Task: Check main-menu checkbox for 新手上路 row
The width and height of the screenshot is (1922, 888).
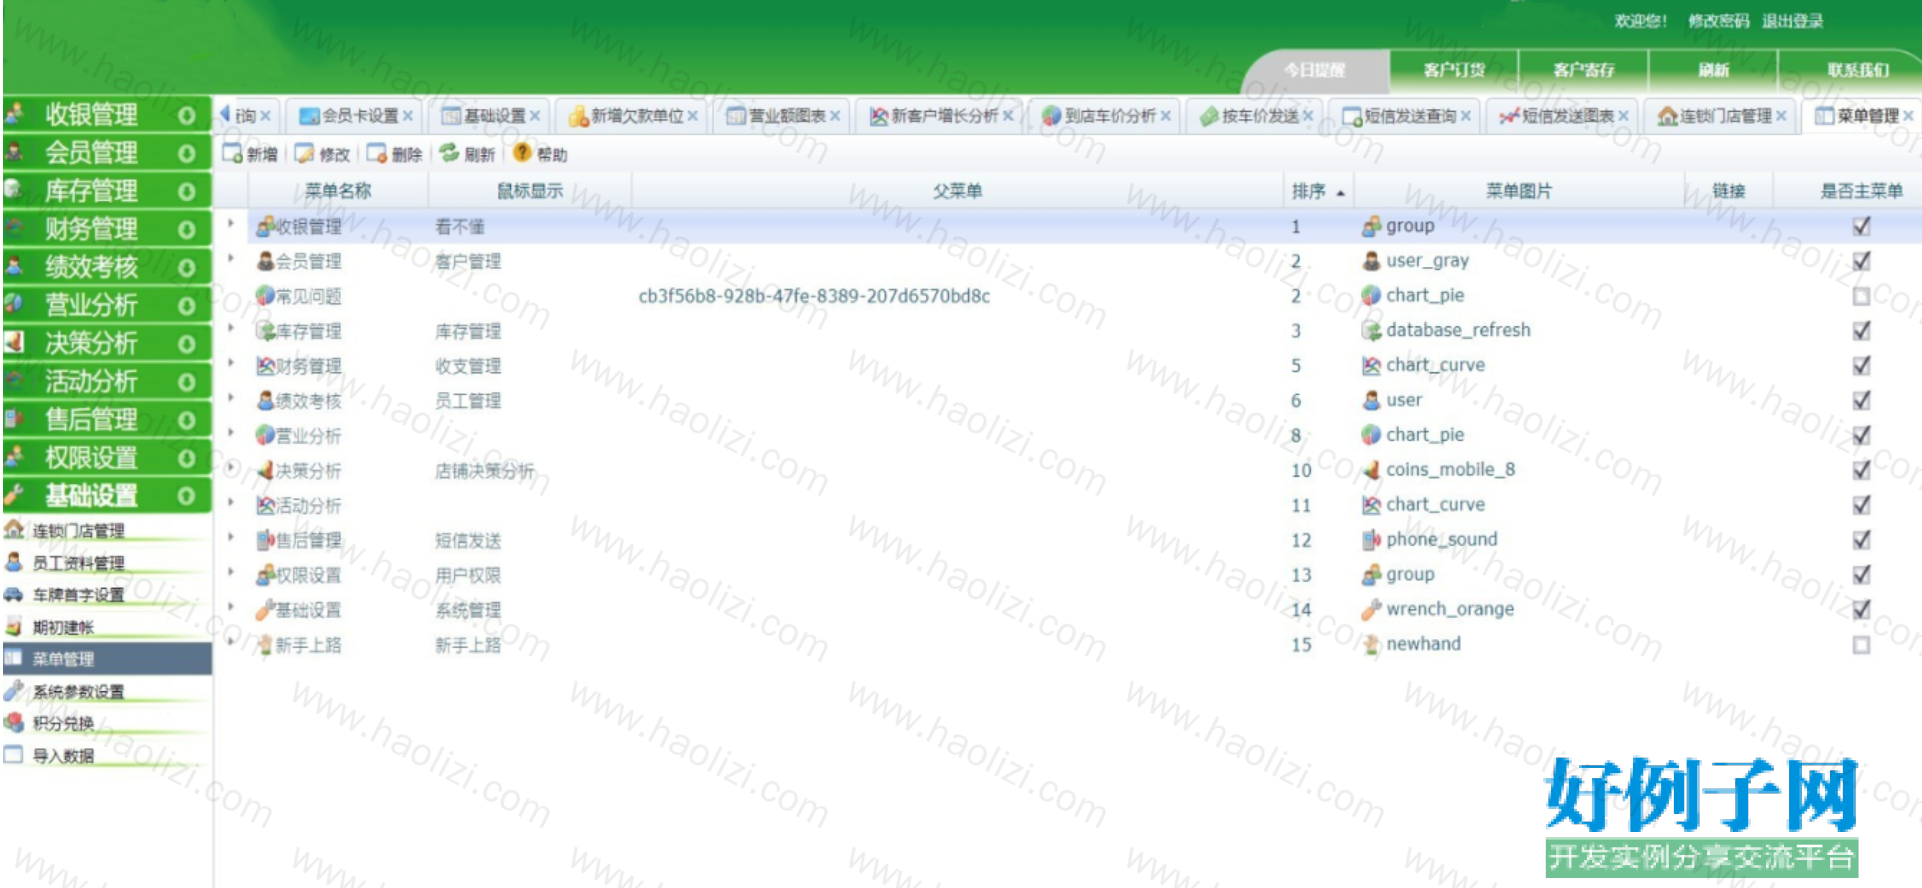Action: (x=1861, y=645)
